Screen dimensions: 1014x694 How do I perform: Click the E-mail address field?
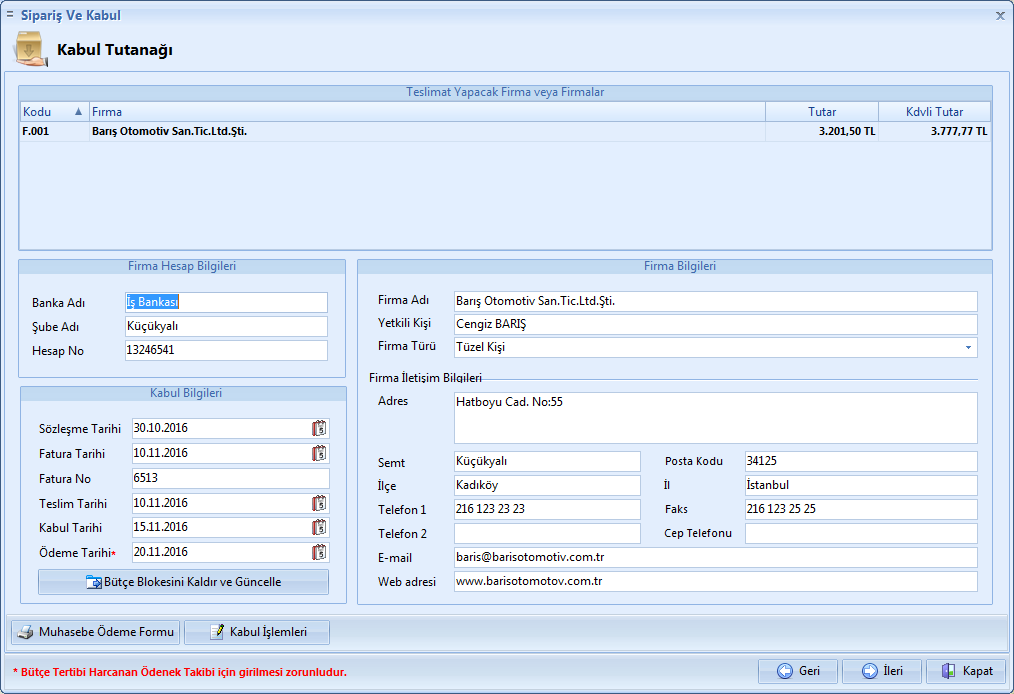point(715,557)
